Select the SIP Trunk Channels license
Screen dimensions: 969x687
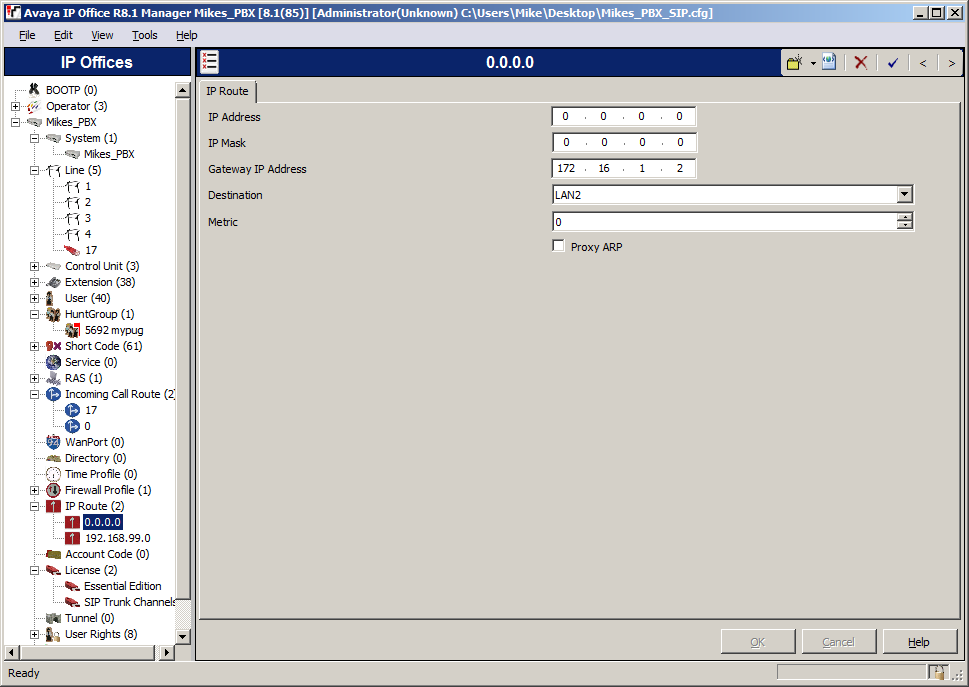tap(129, 602)
